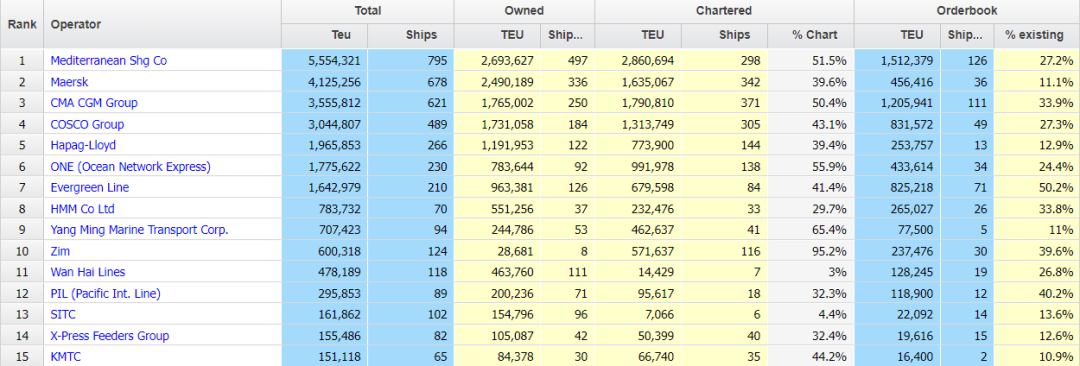Image resolution: width=1080 pixels, height=366 pixels.
Task: Open the SITC operator link
Action: tap(63, 315)
